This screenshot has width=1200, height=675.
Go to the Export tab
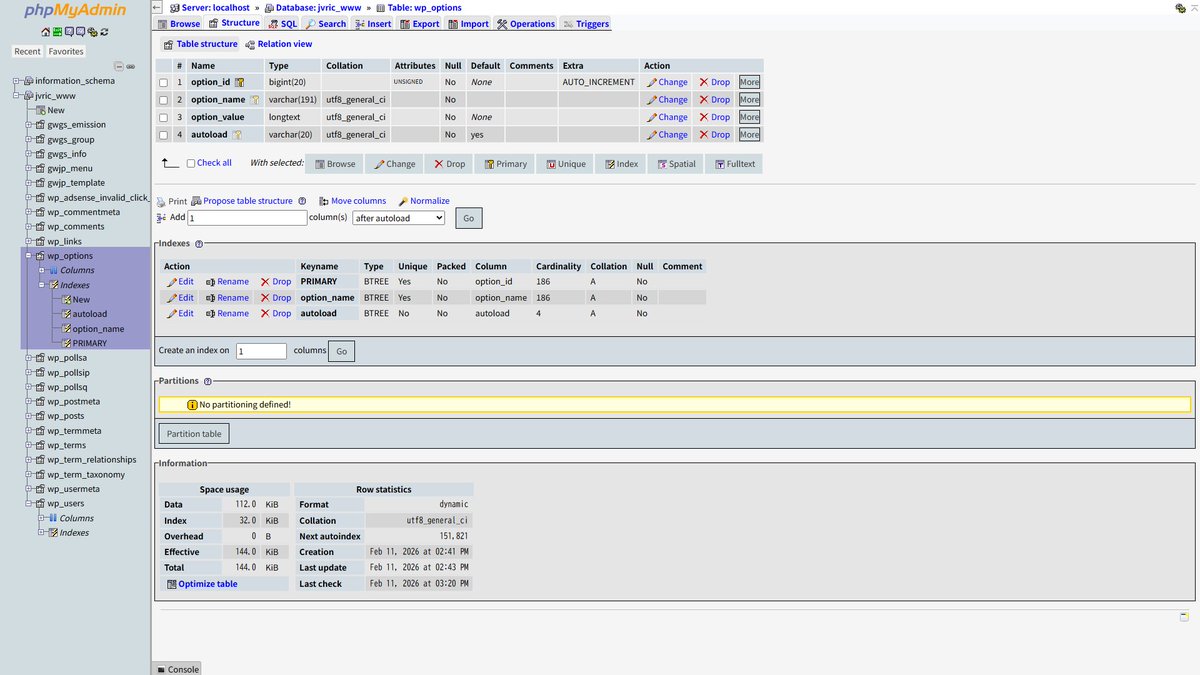(420, 23)
